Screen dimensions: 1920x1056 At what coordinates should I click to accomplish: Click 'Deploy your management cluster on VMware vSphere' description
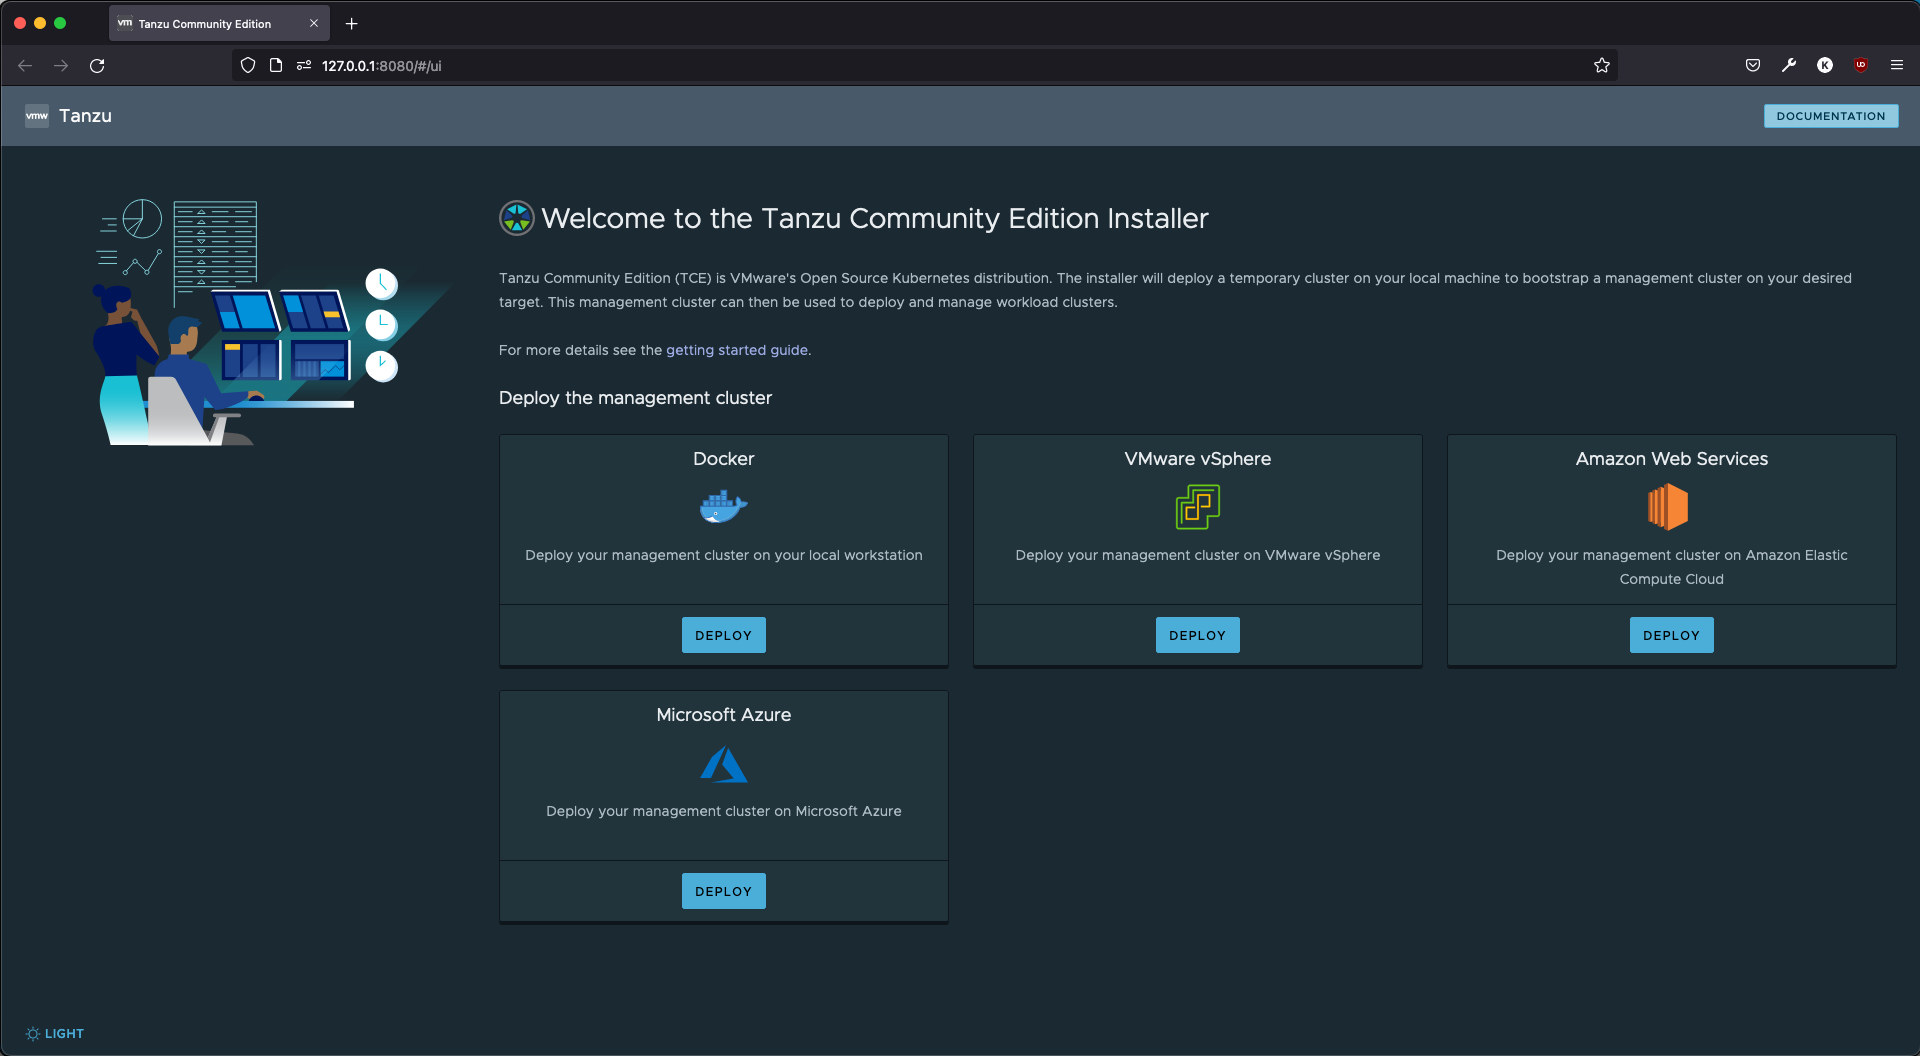[1198, 555]
